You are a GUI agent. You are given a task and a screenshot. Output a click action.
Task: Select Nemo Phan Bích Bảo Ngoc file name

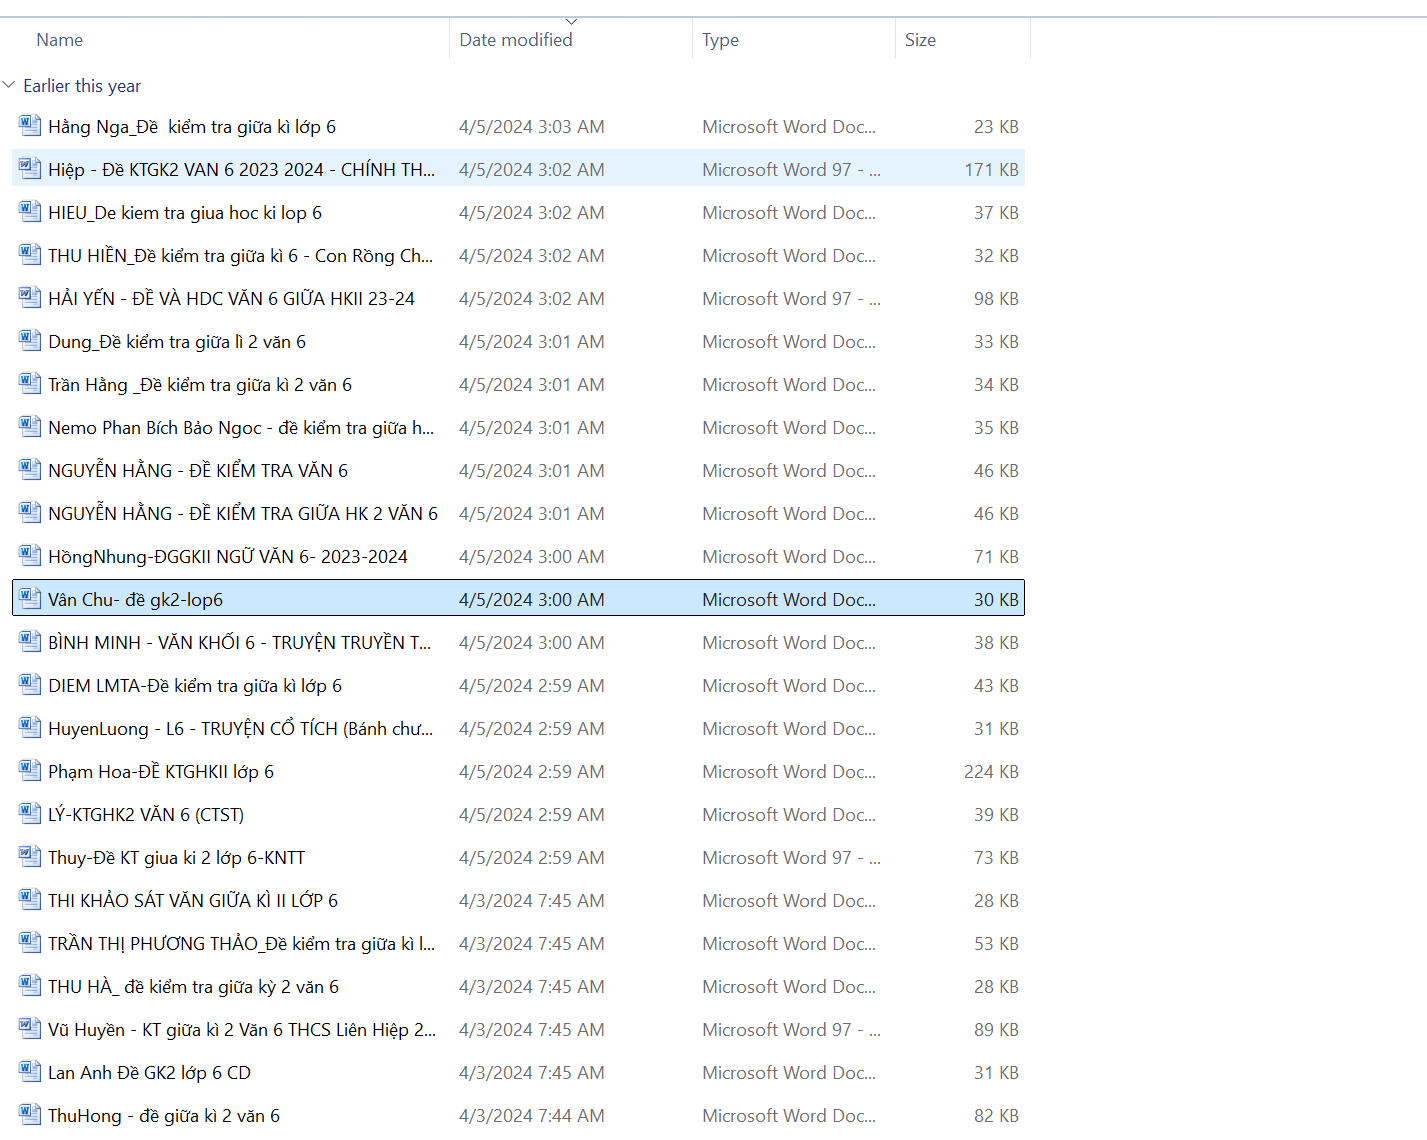pos(241,428)
